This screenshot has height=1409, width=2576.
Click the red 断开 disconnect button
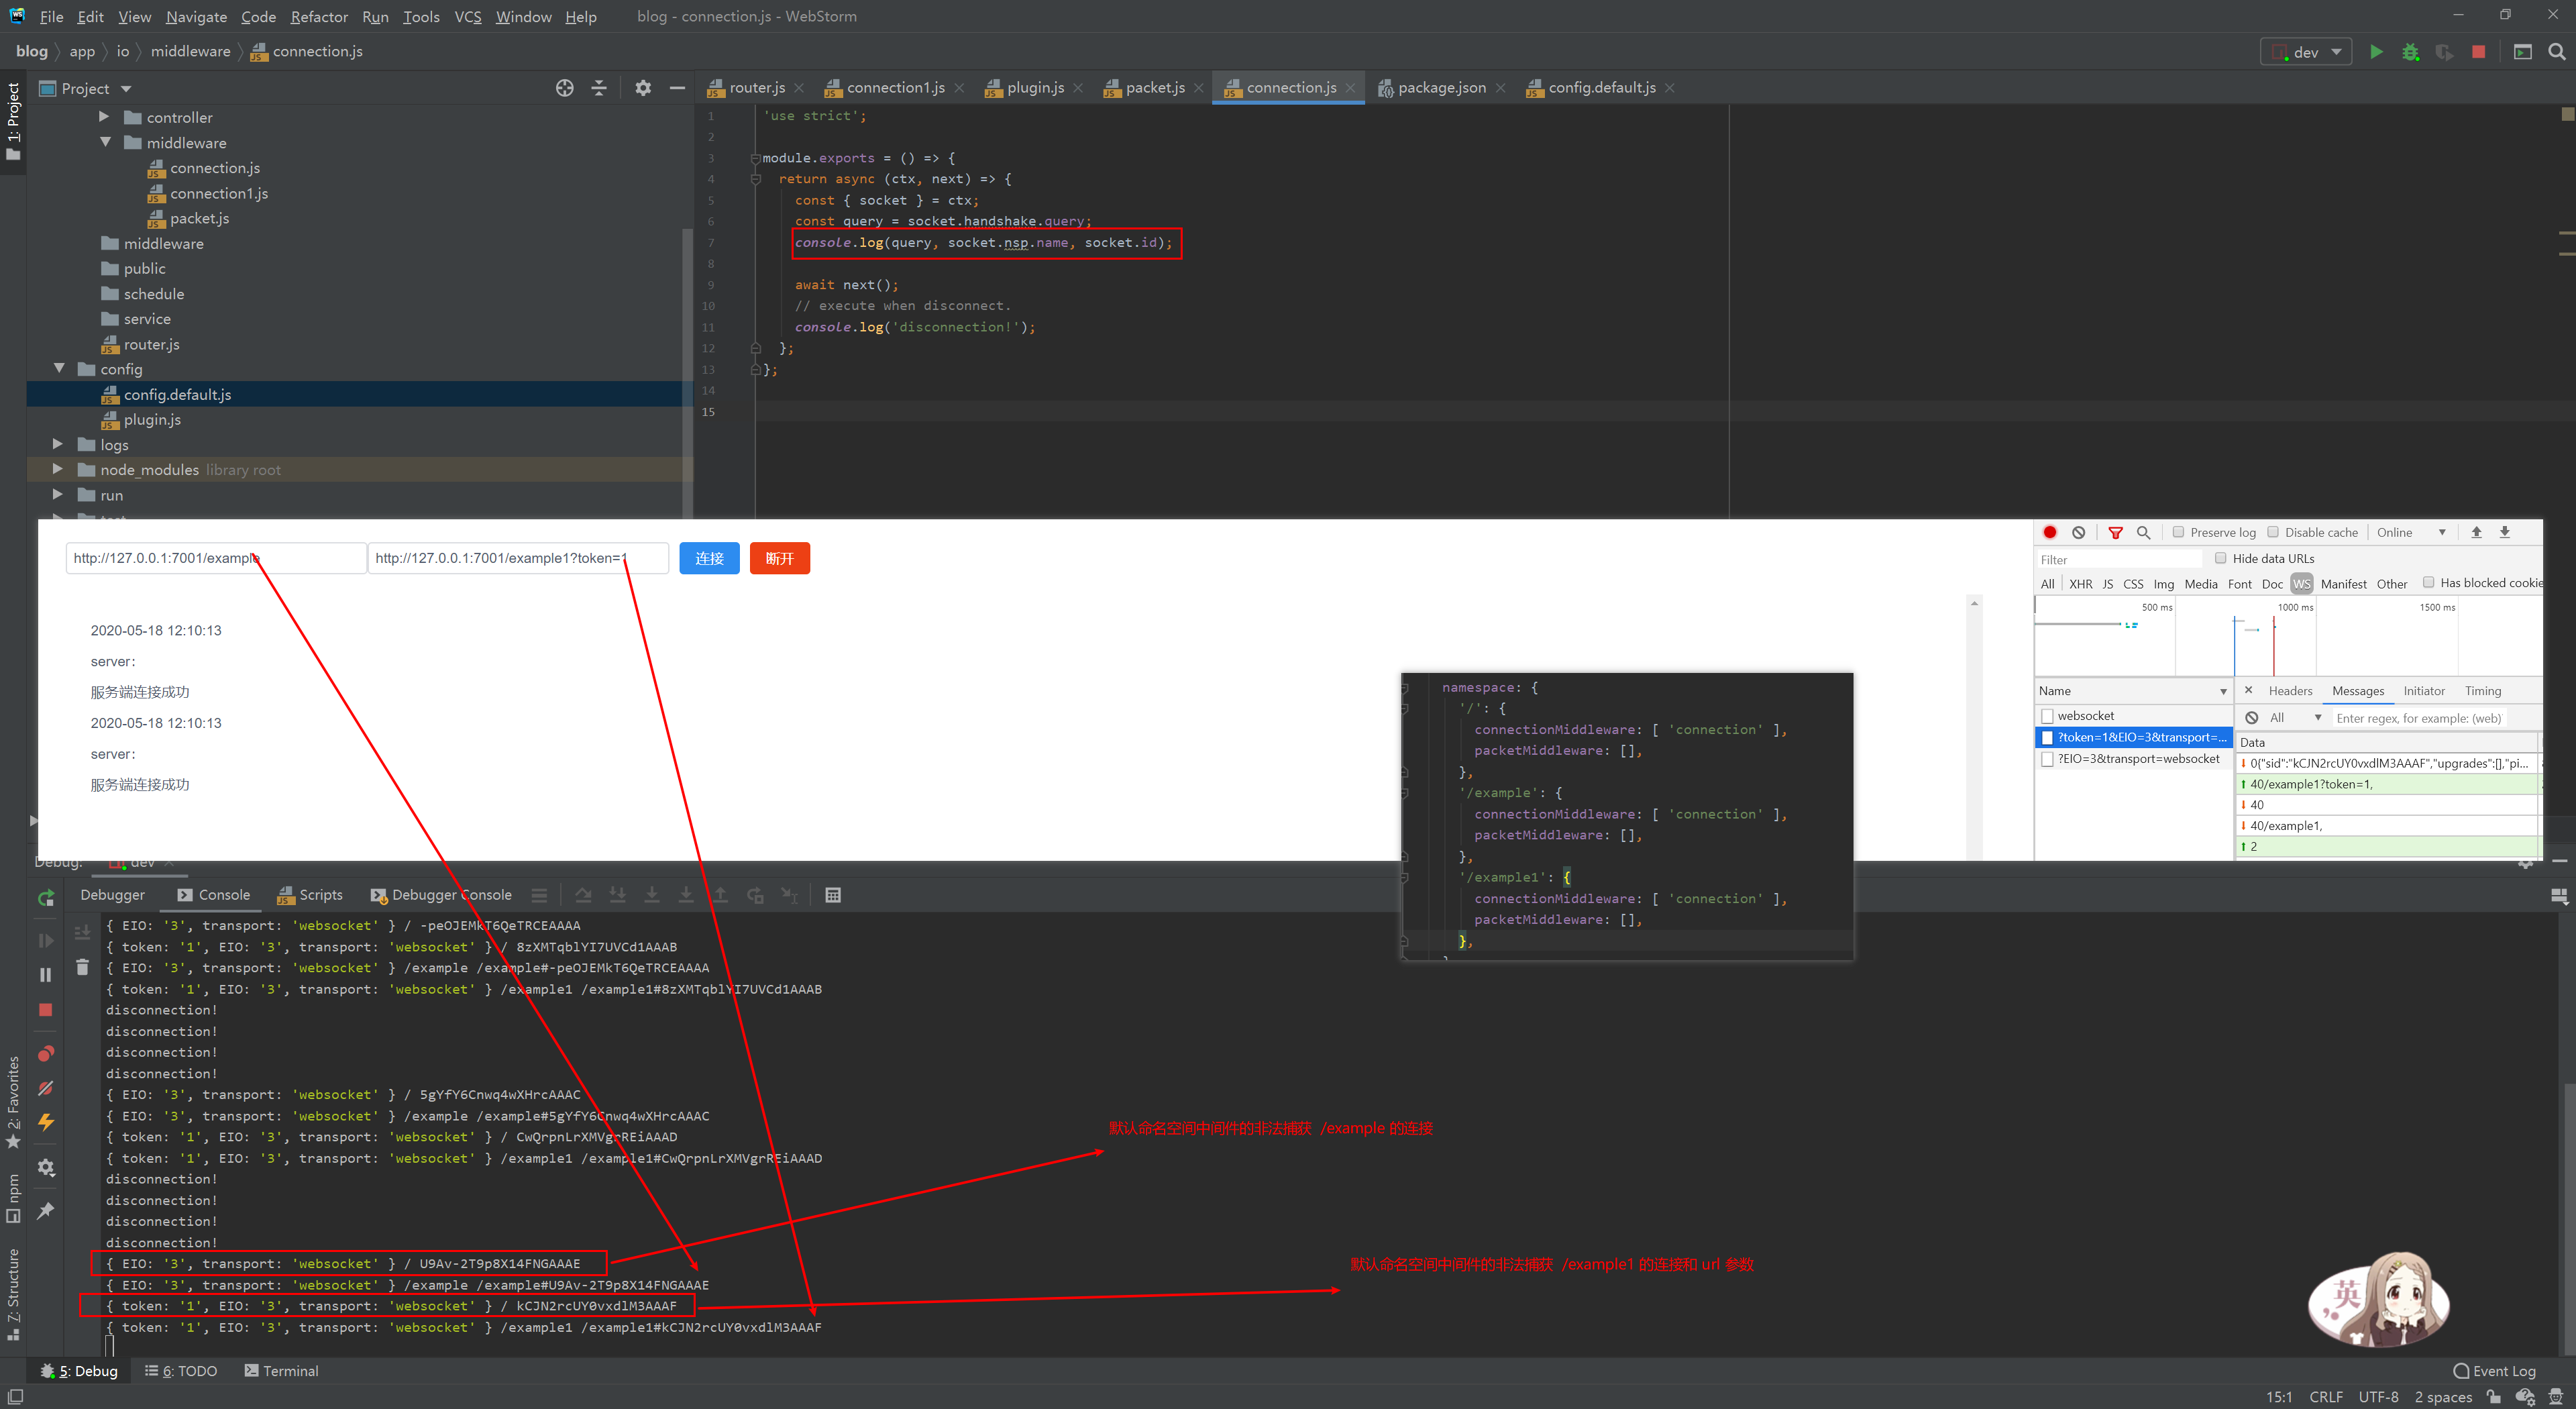click(x=779, y=558)
